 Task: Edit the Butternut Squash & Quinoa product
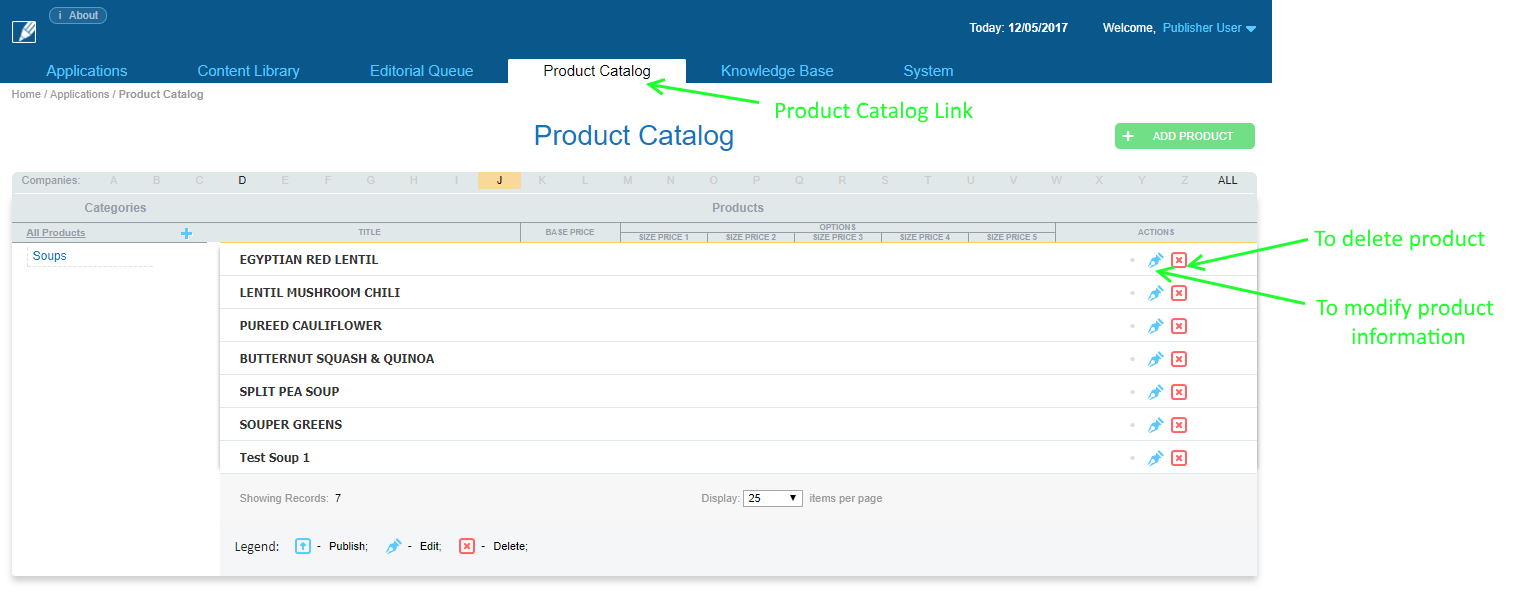click(1156, 359)
